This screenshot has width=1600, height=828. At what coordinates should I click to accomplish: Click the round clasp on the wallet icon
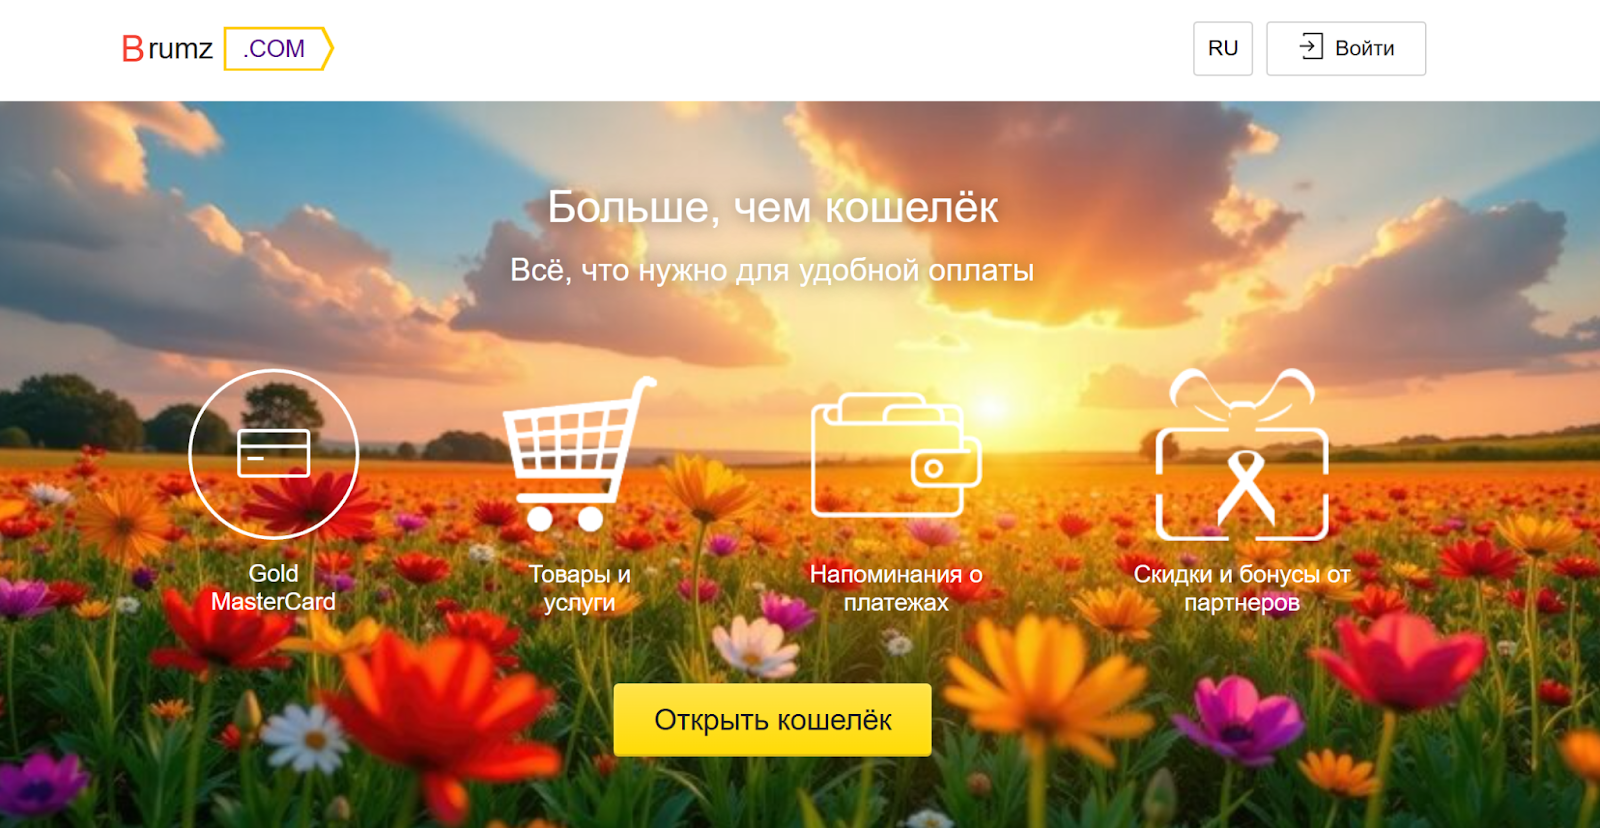pos(934,468)
